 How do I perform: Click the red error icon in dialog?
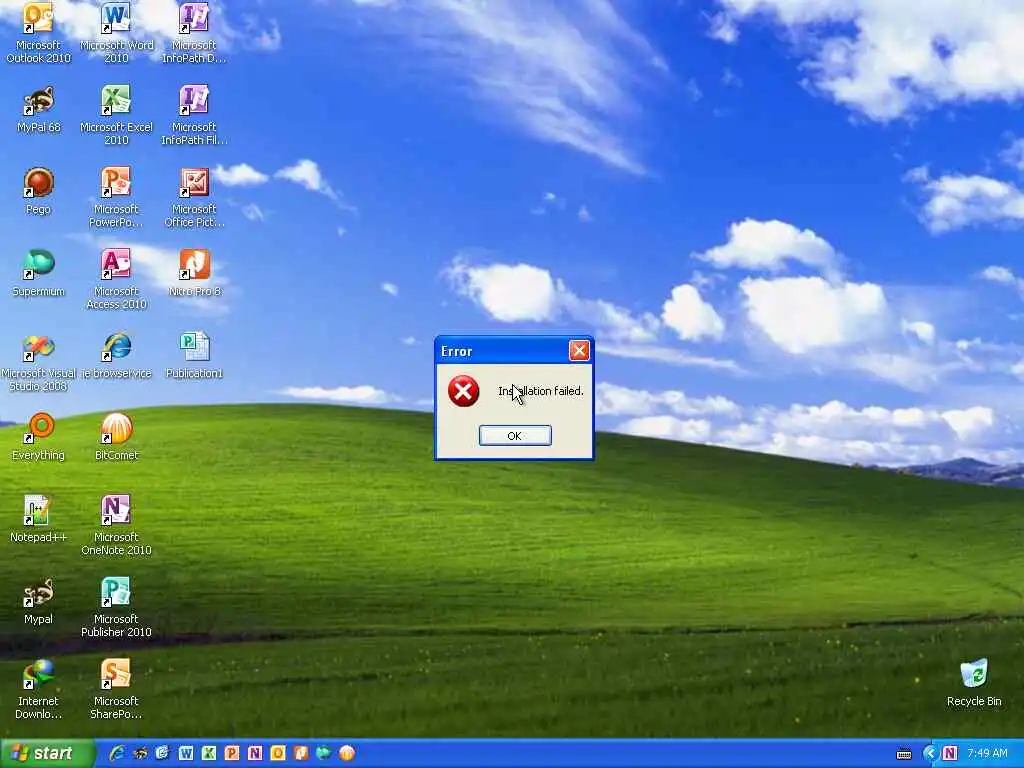463,391
